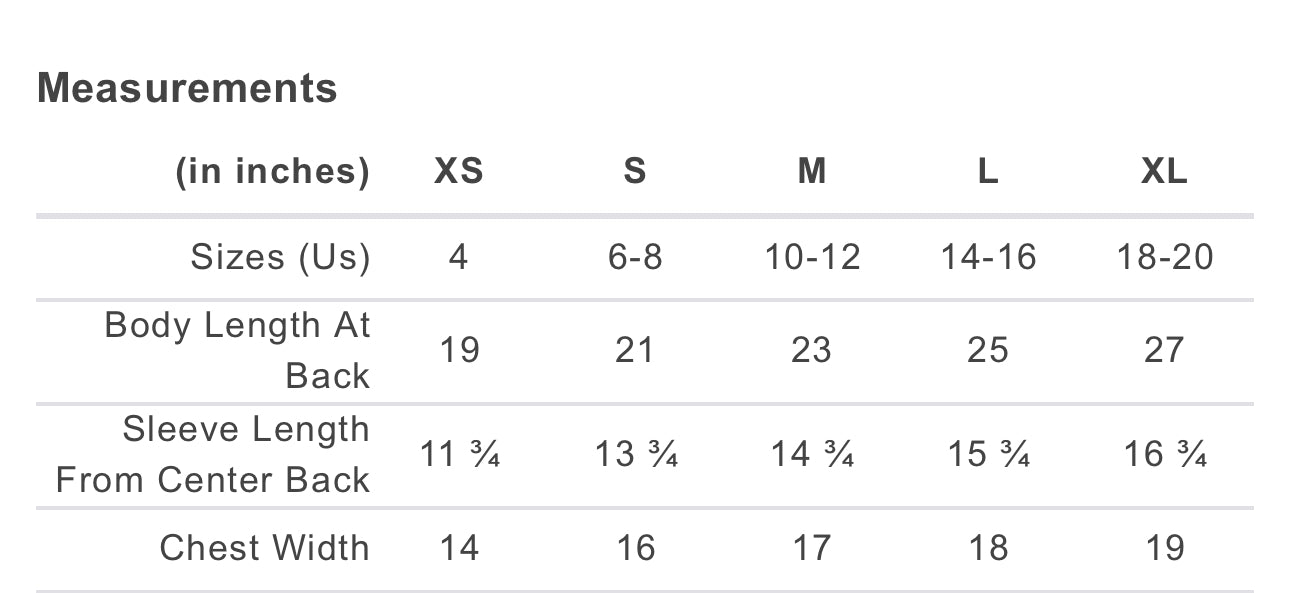Viewport: 1290px width, 593px height.
Task: Select sleeve length 11 ¾ for XS
Action: (x=460, y=455)
